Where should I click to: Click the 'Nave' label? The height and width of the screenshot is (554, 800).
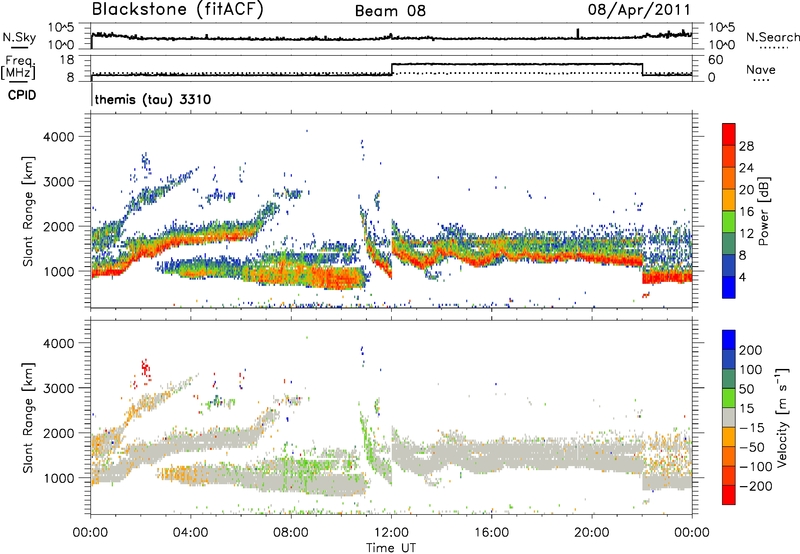click(761, 69)
